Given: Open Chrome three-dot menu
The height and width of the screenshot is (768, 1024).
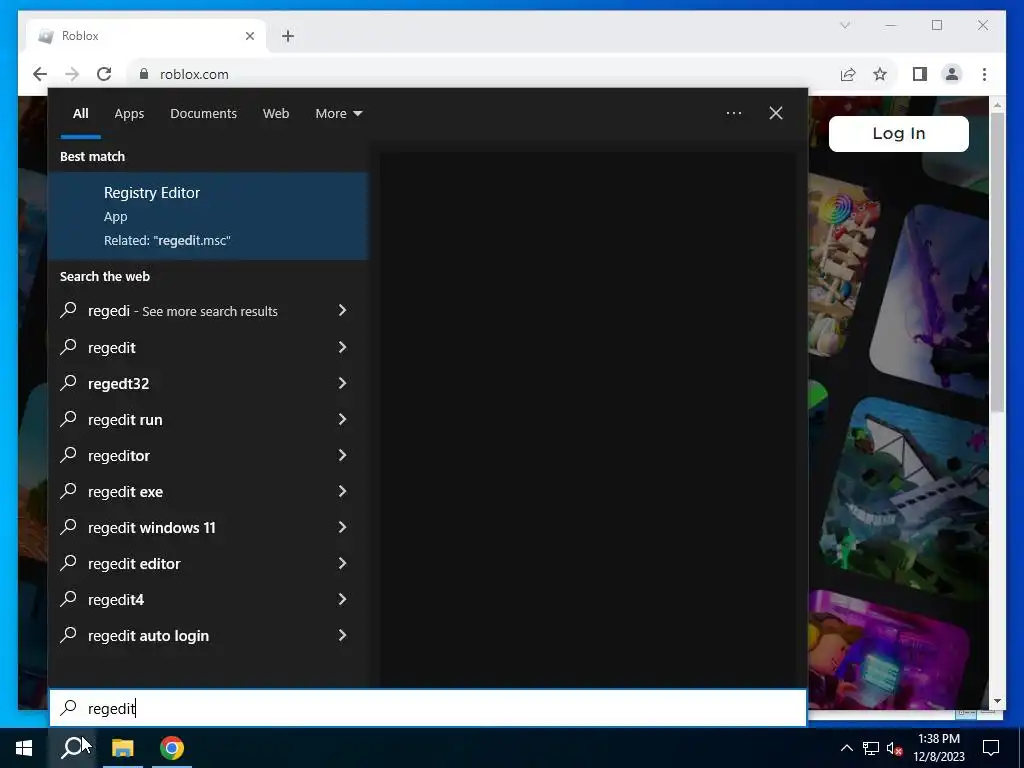Looking at the screenshot, I should click(984, 74).
